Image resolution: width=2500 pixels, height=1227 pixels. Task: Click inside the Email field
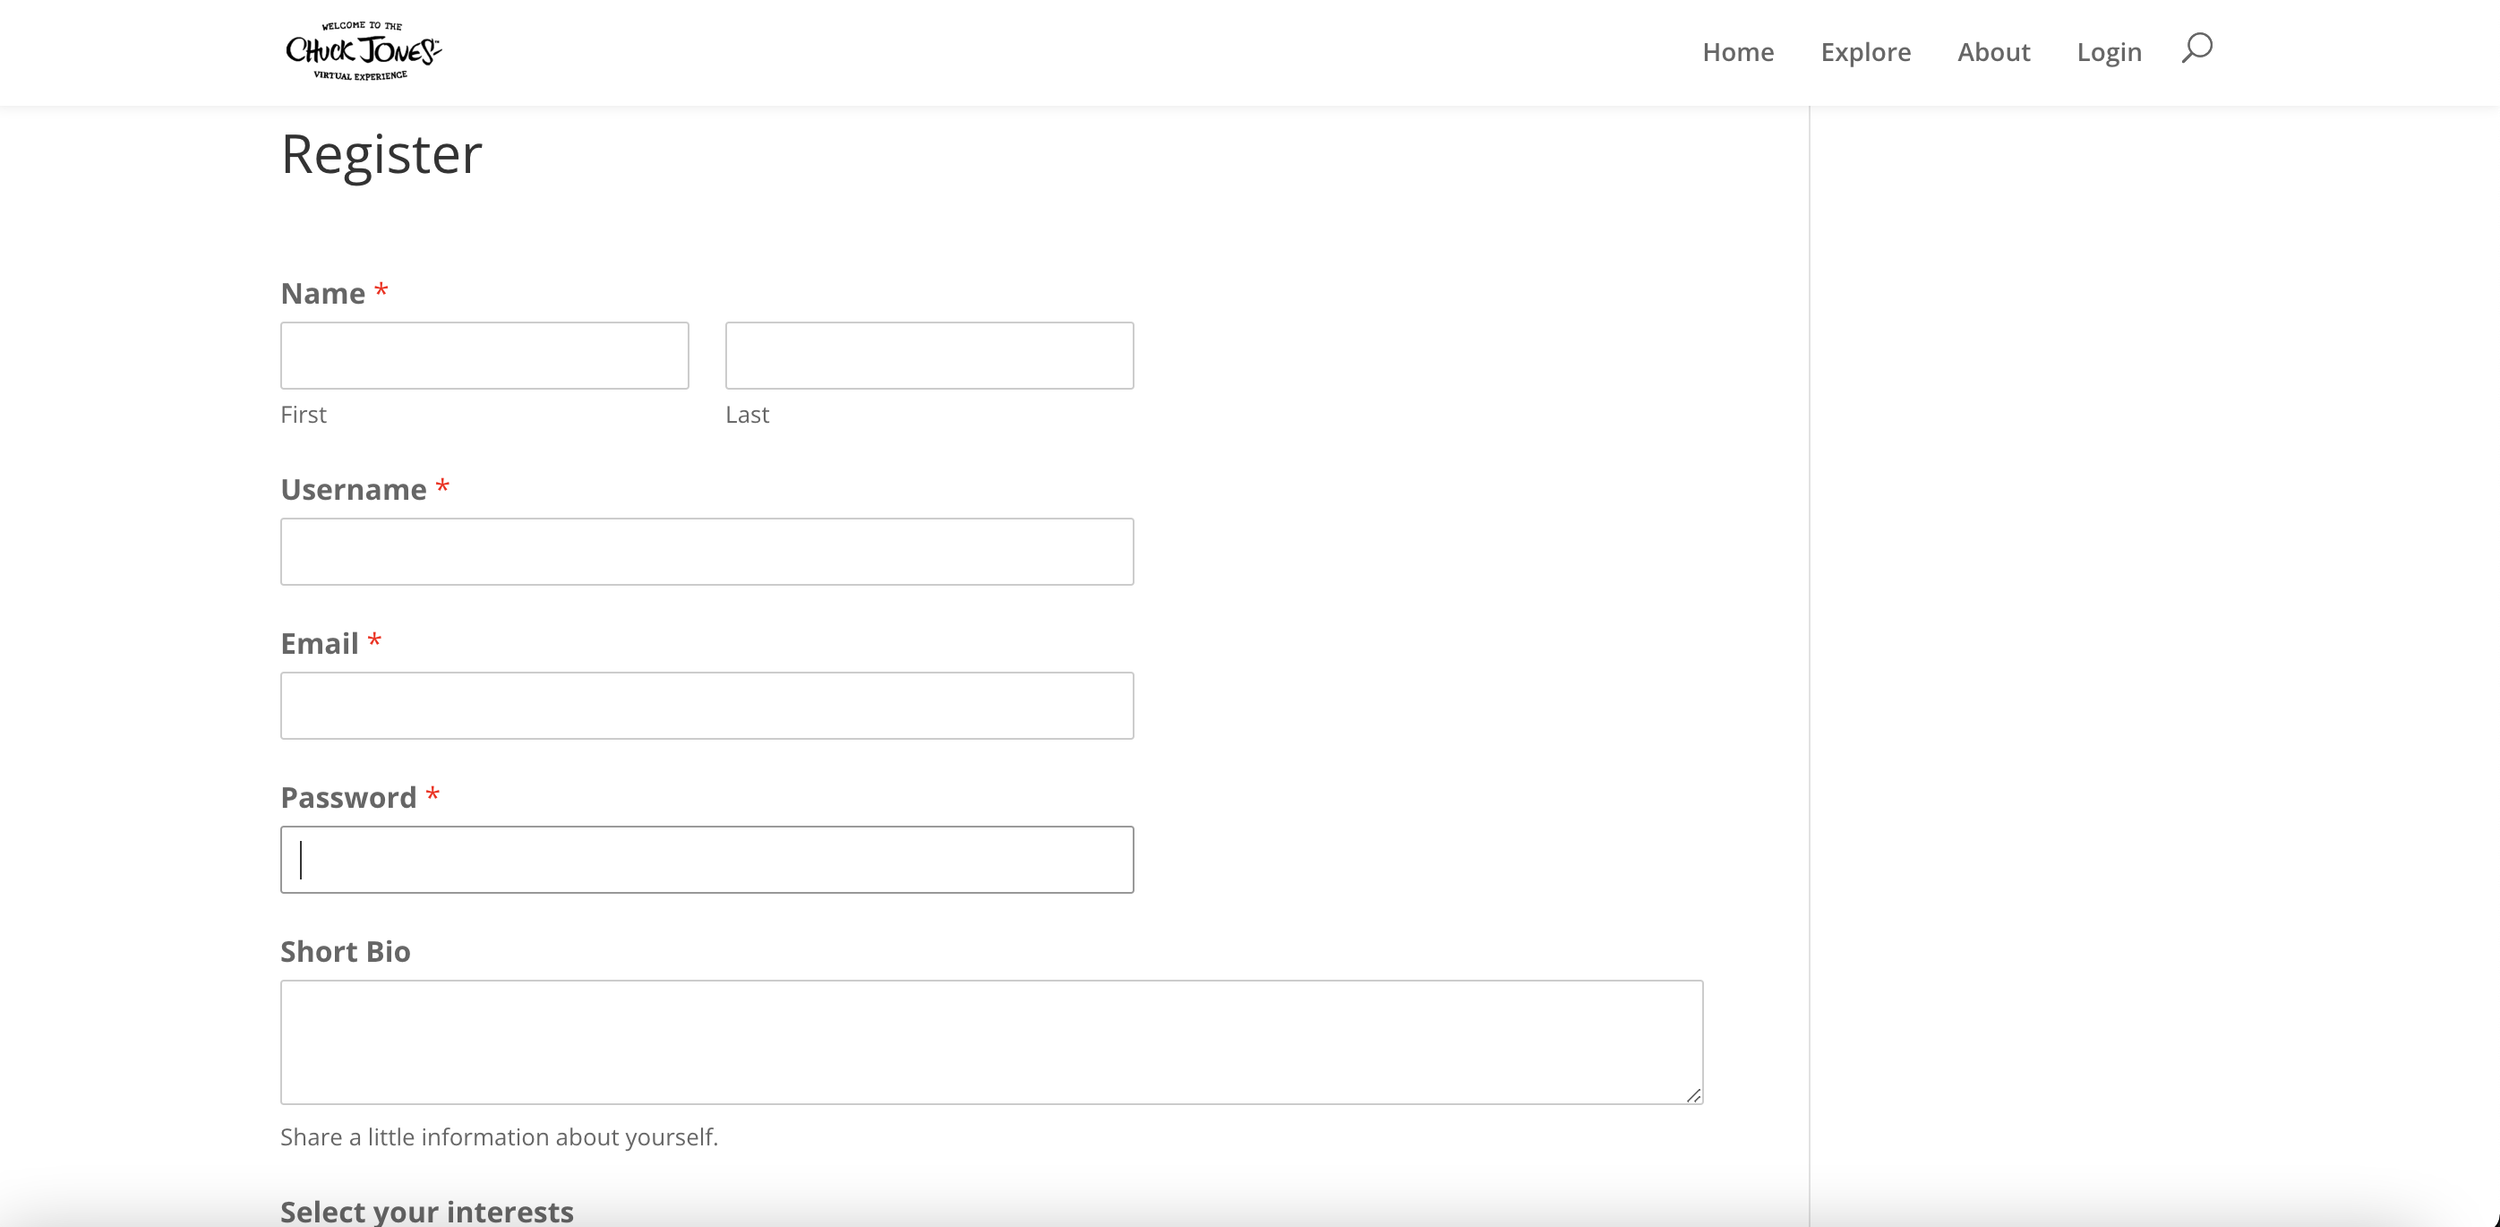coord(706,705)
